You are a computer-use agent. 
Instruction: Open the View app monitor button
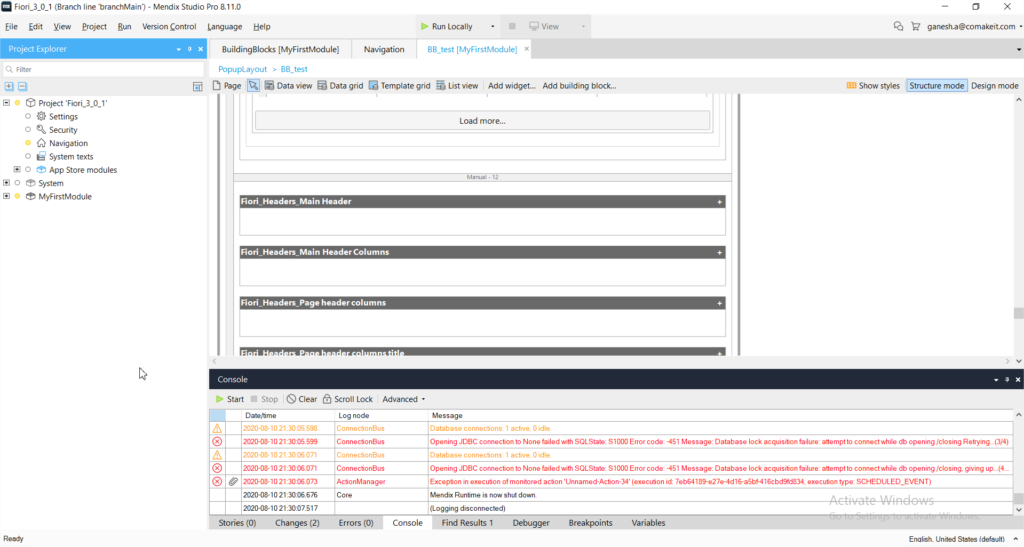544,26
